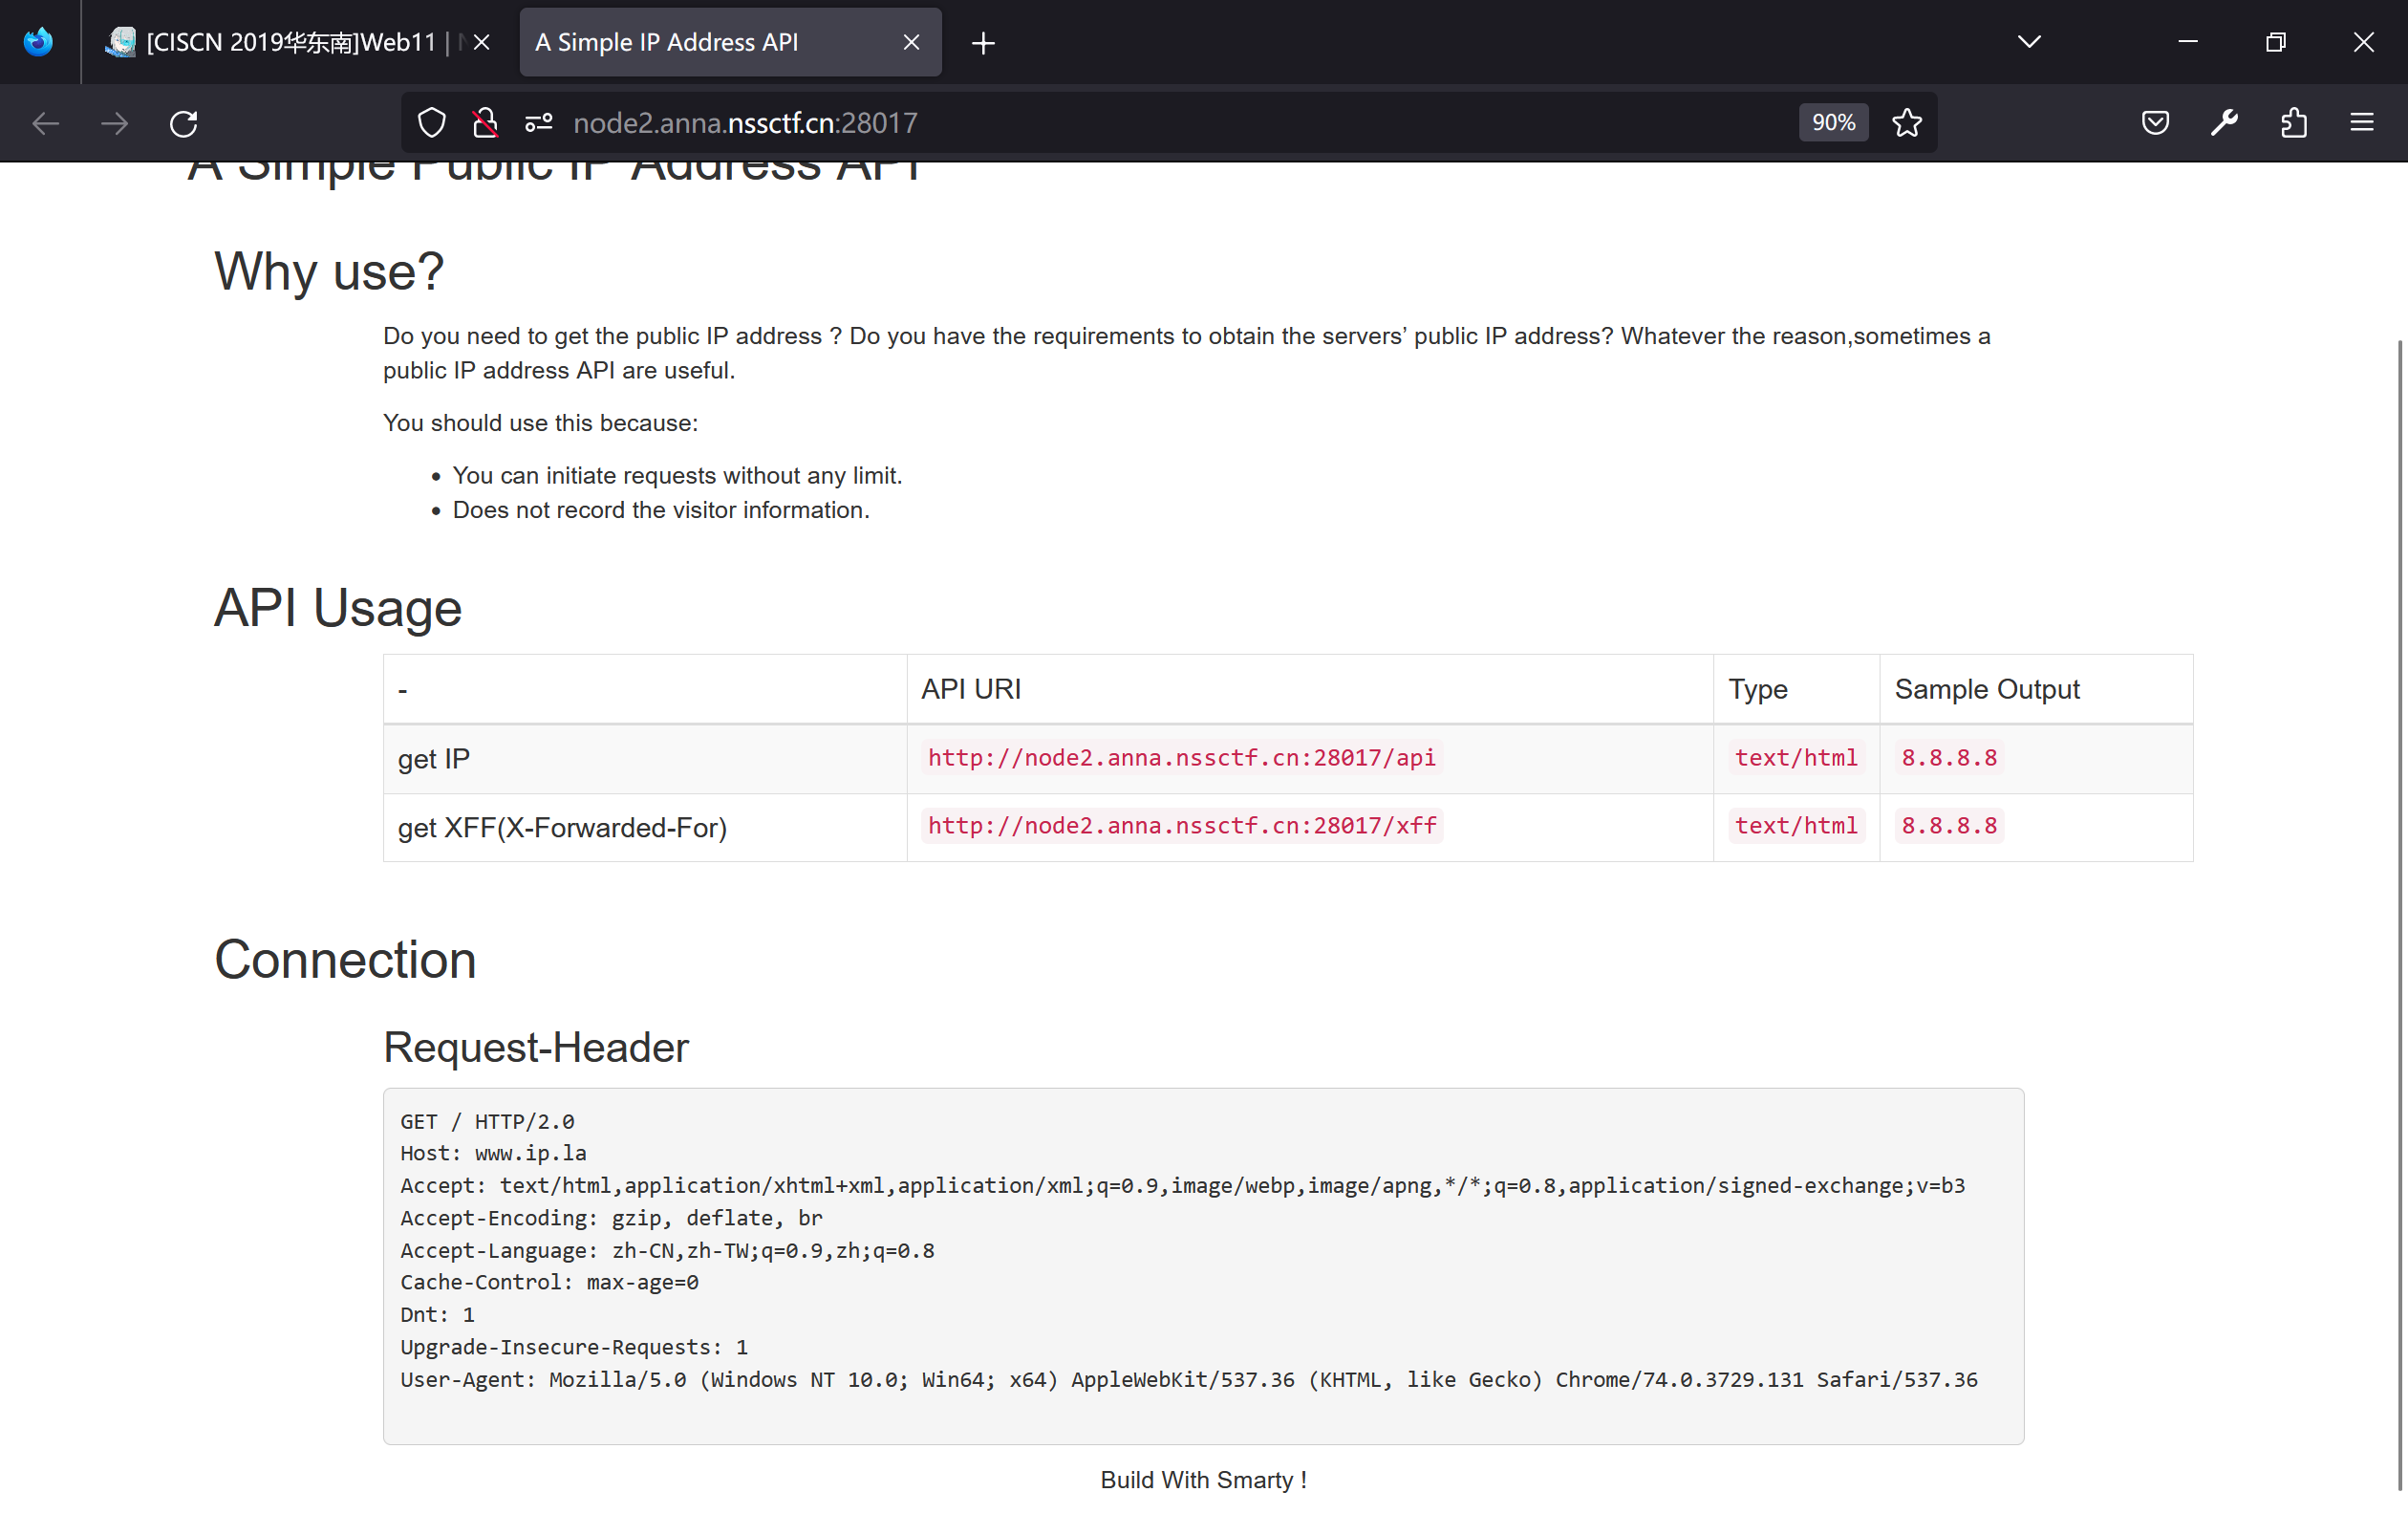
Task: Click the Request-Header heading
Action: [x=536, y=1048]
